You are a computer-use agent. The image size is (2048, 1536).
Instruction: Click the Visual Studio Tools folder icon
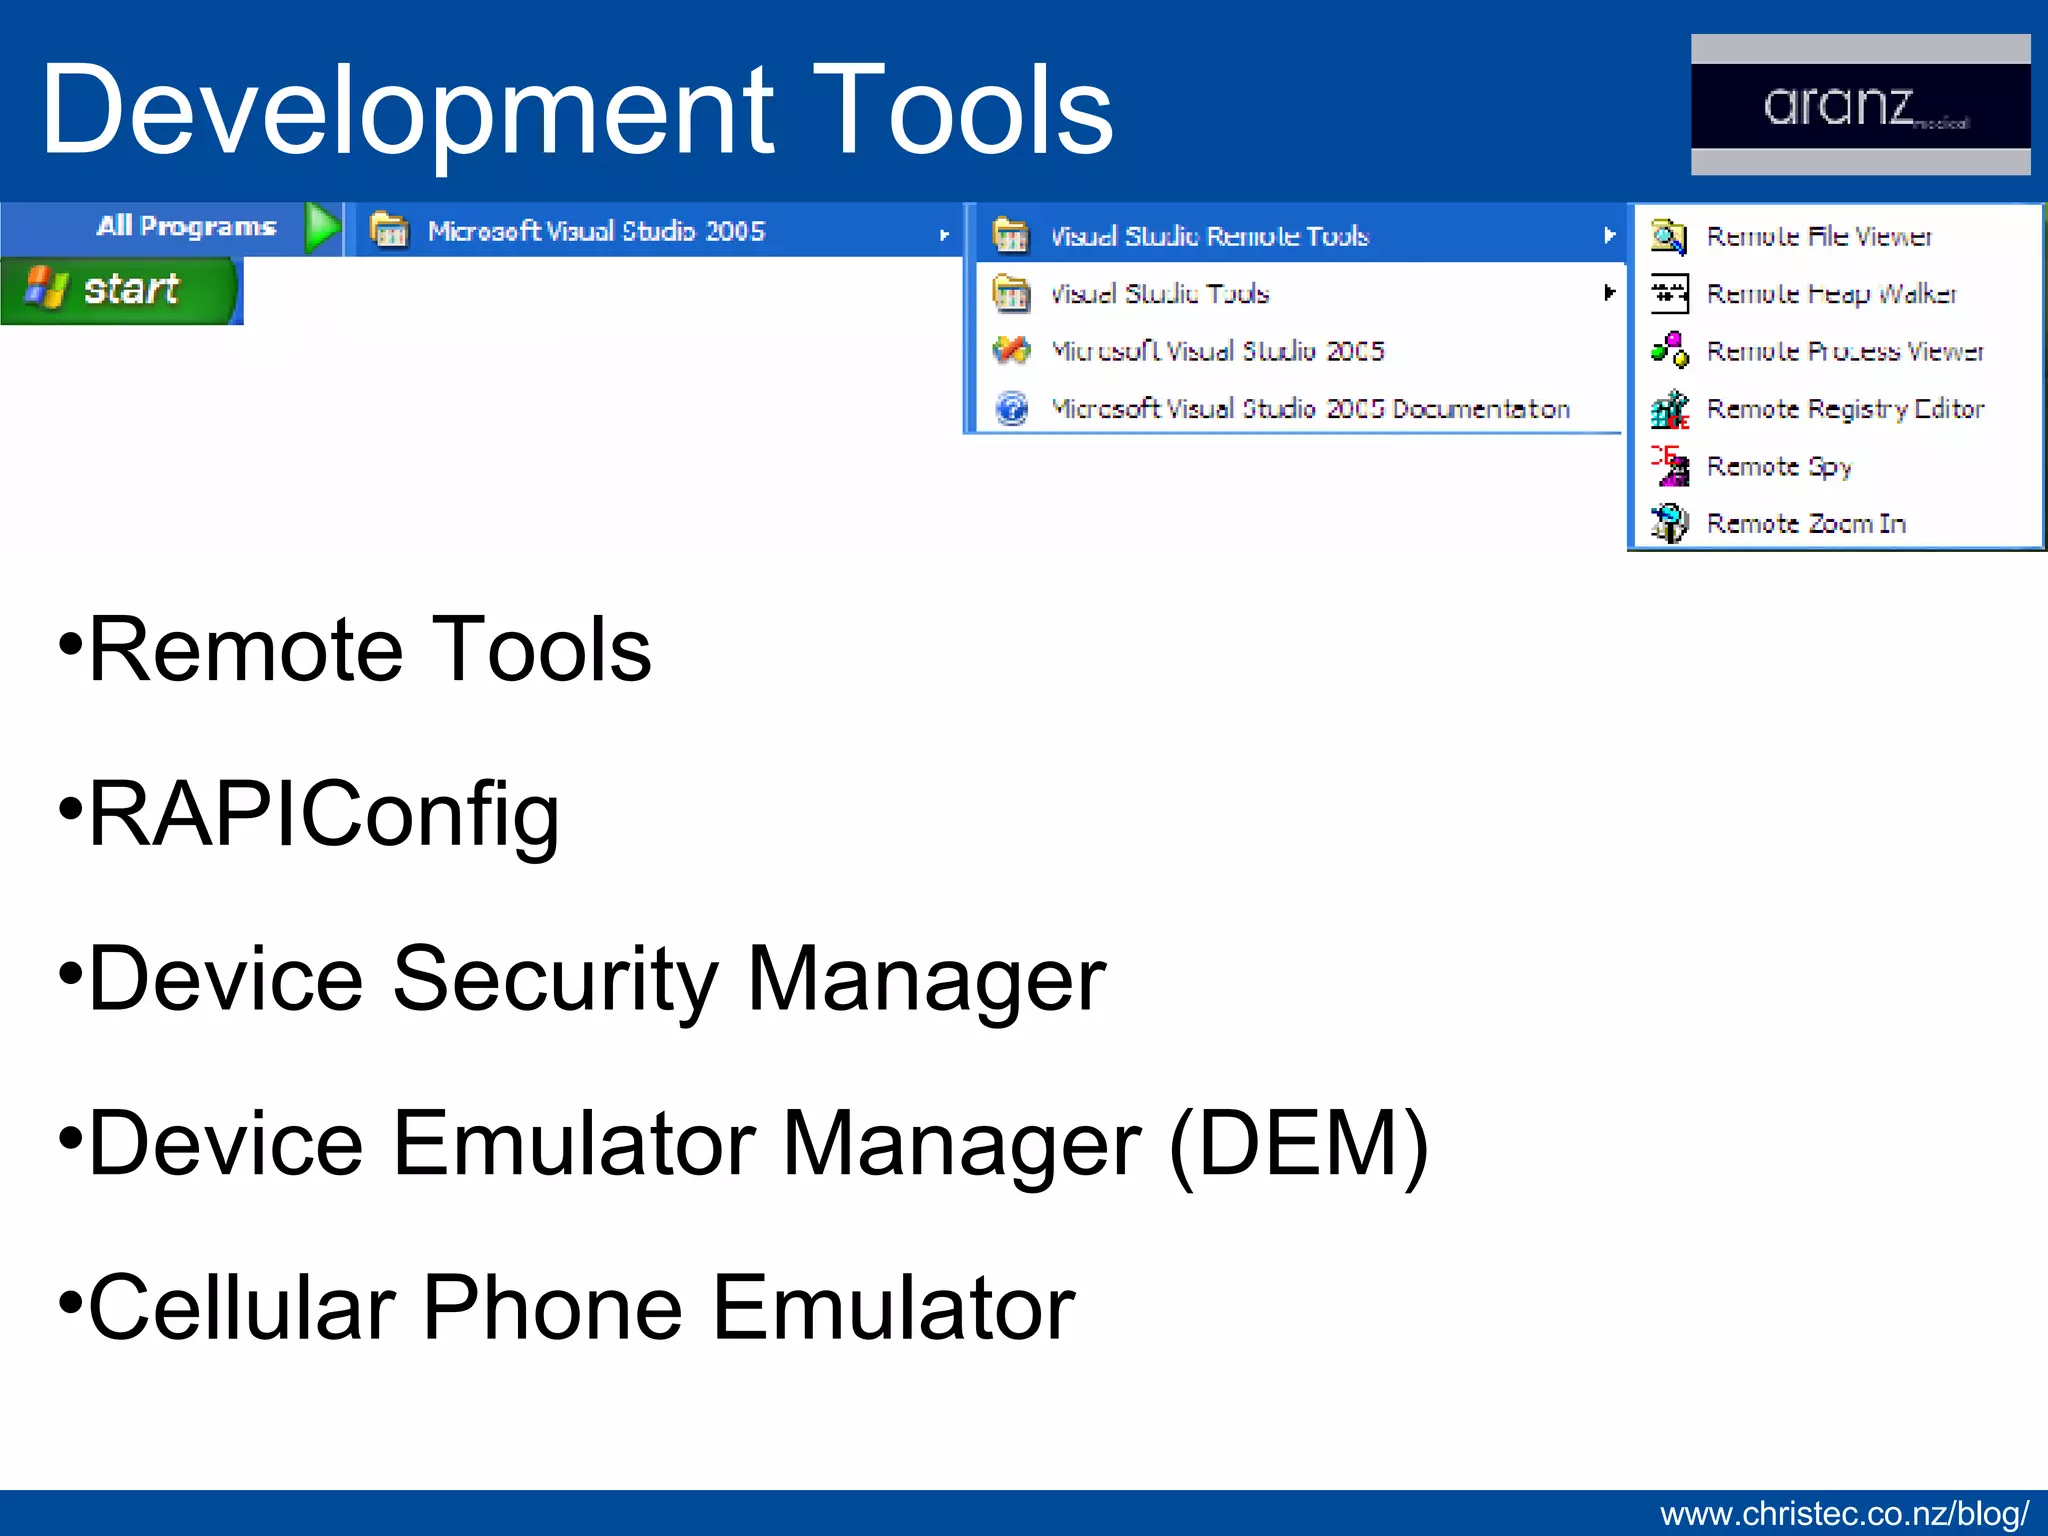coord(1011,293)
